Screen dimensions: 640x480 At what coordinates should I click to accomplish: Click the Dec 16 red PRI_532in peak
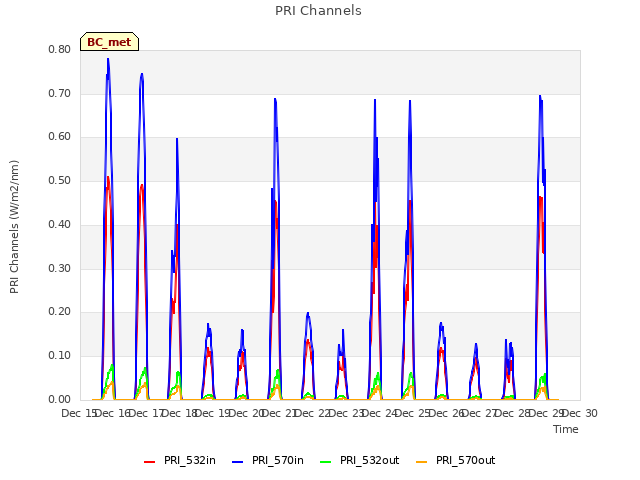click(142, 185)
